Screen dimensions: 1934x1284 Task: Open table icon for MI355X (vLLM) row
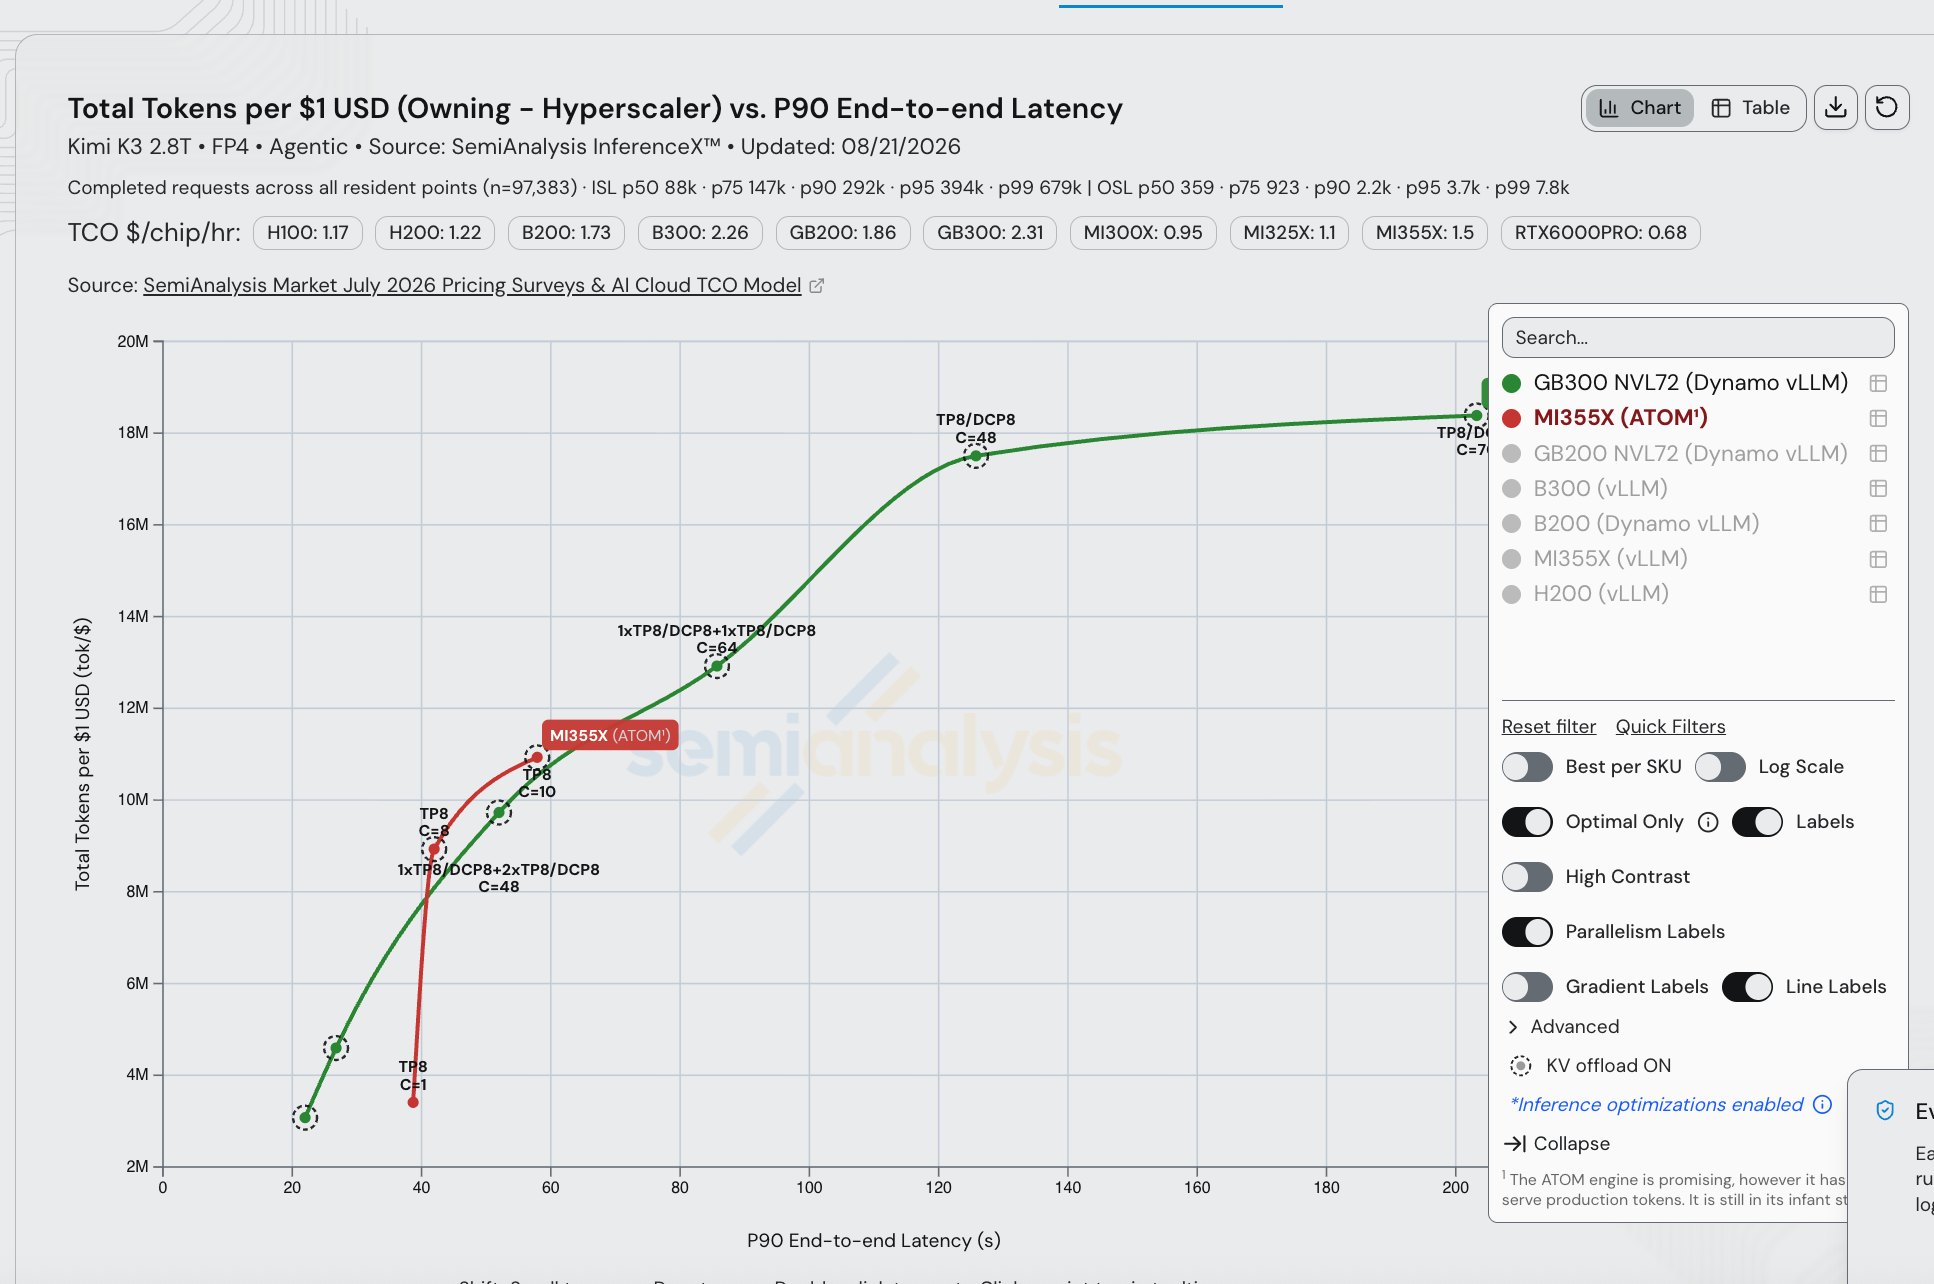[x=1878, y=559]
